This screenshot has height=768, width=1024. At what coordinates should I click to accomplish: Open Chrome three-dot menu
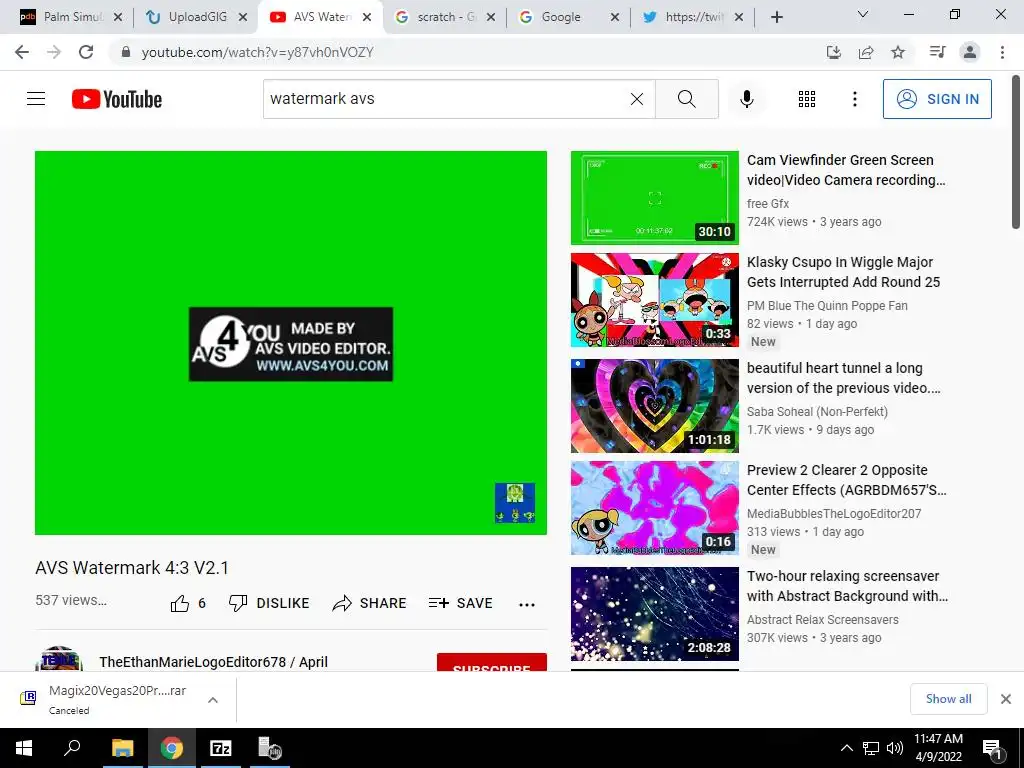[1002, 52]
